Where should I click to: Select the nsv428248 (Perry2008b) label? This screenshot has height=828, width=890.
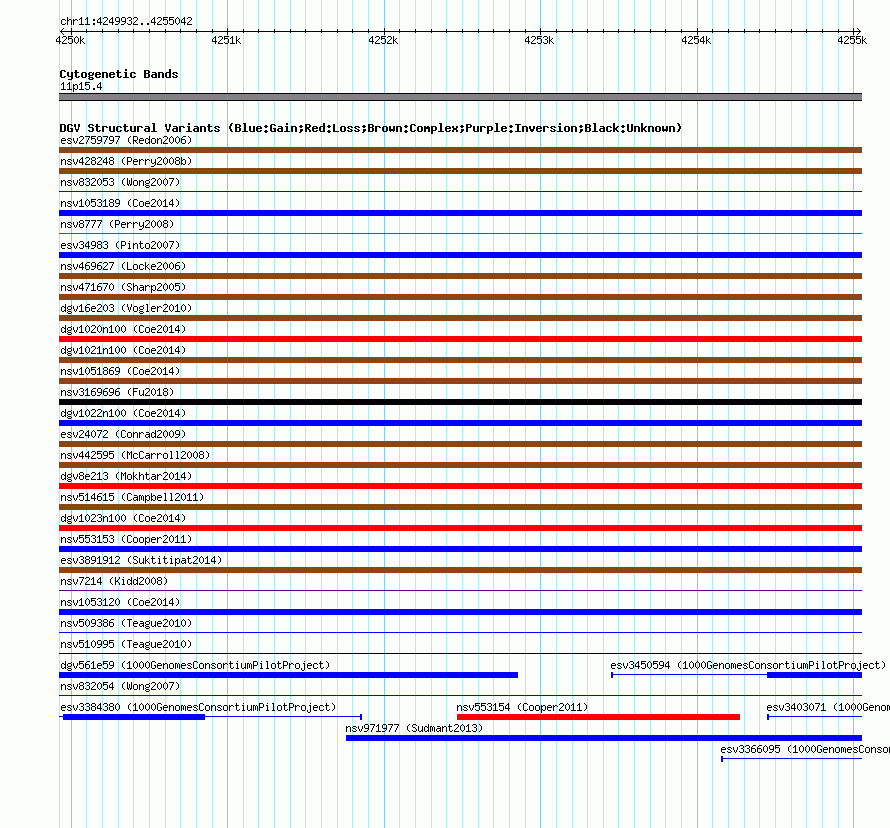coord(126,161)
